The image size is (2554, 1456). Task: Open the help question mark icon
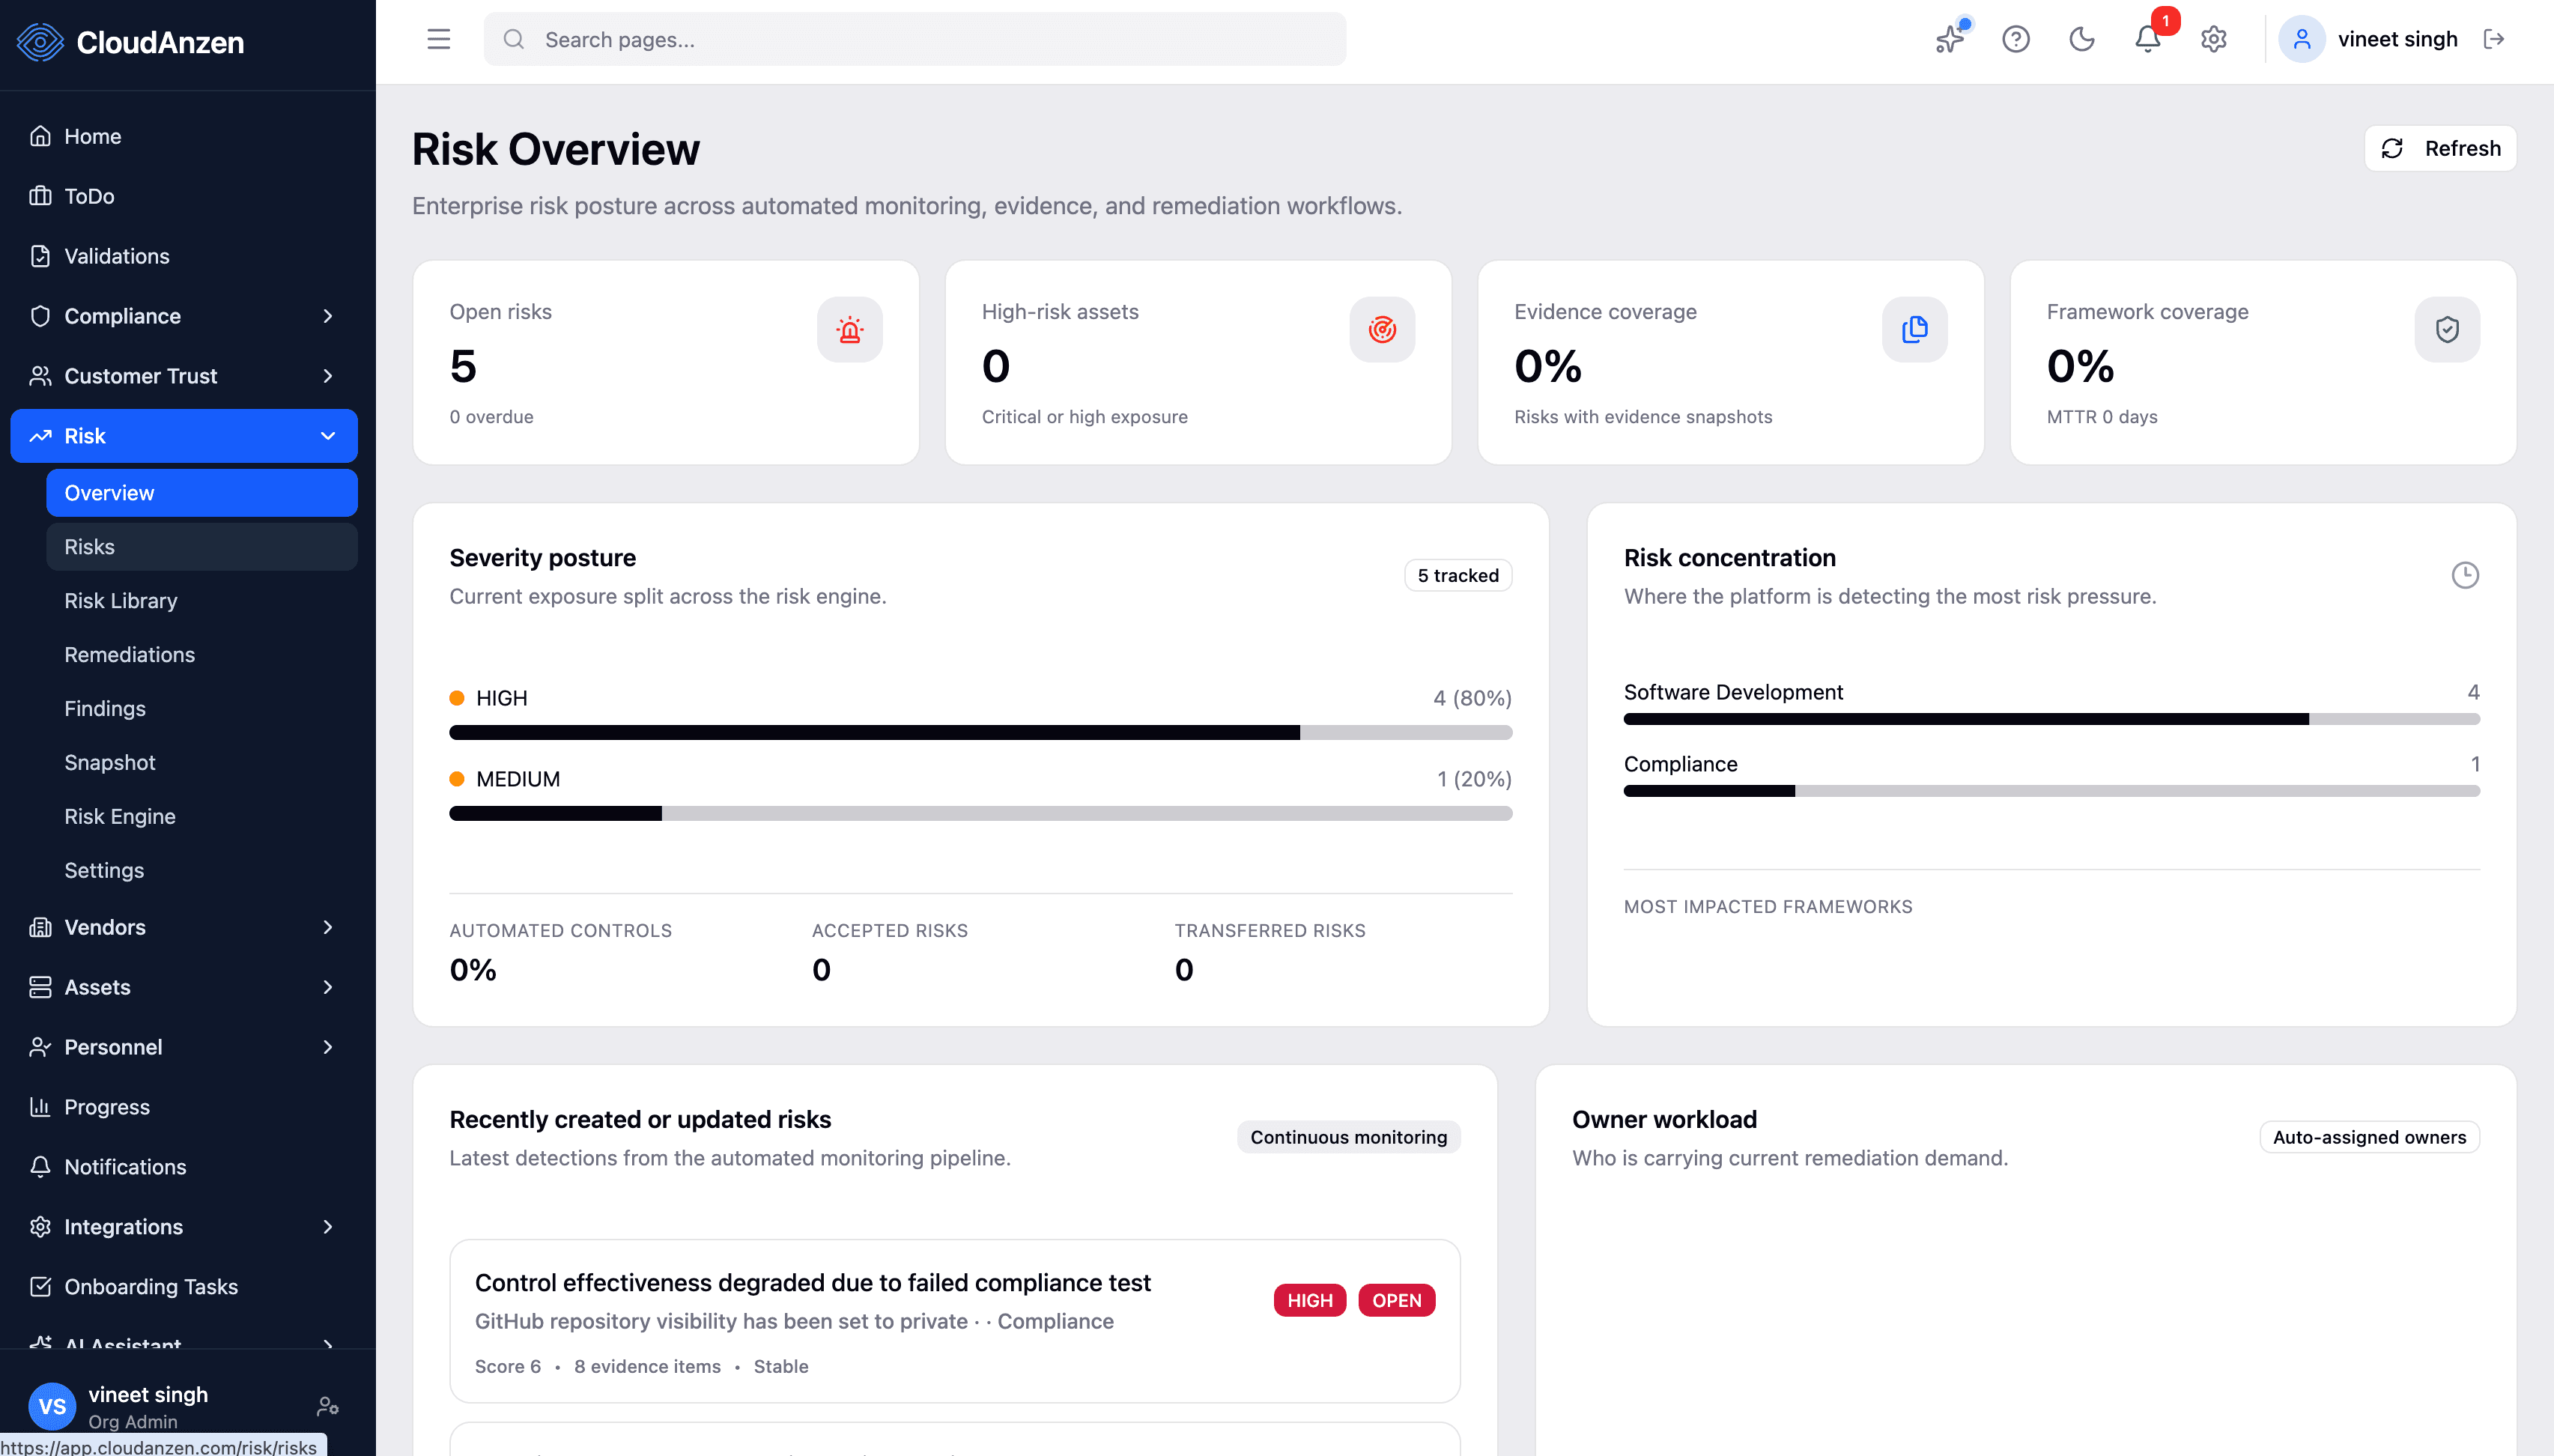click(x=2015, y=39)
